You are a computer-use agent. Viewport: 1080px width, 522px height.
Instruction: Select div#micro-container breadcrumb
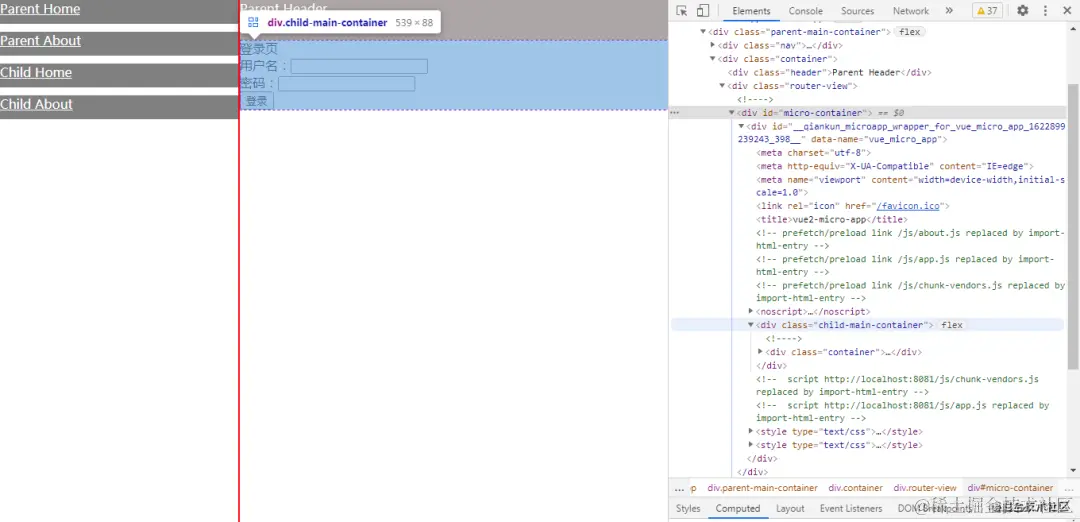1010,488
